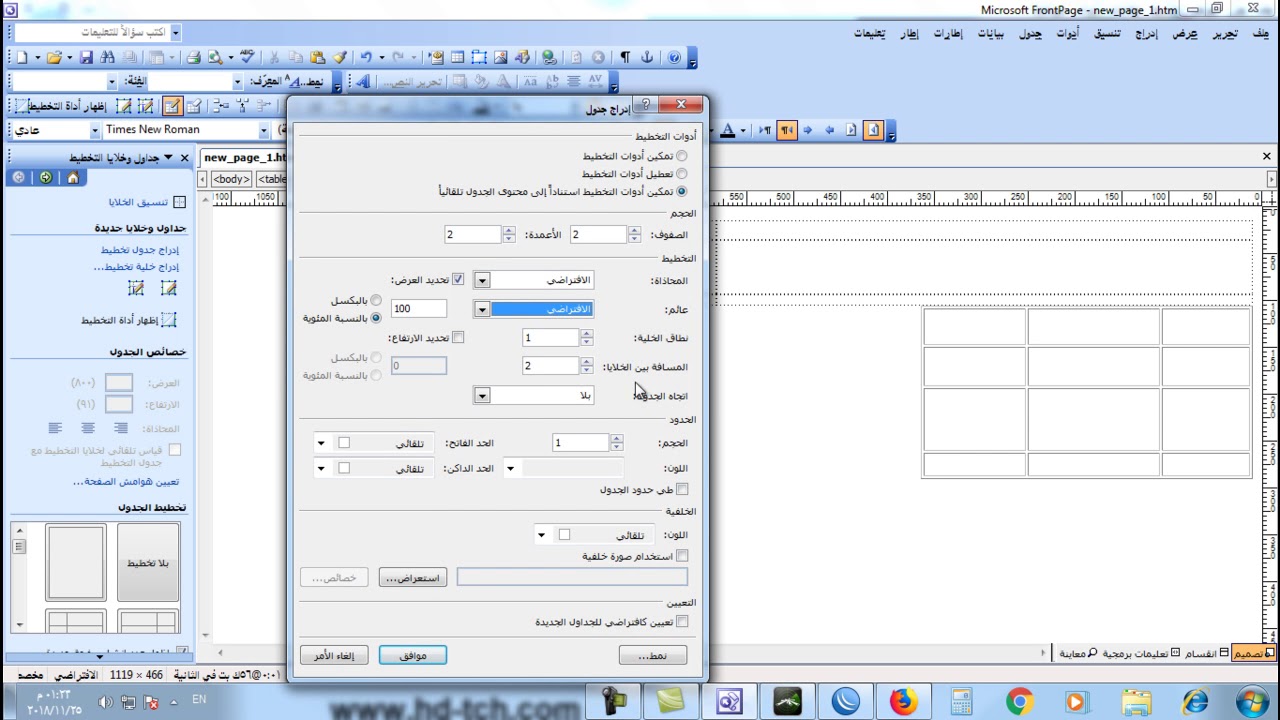Viewport: 1280px width, 720px height.
Task: Open the 'عادي' style dropdown
Action: click(95, 130)
